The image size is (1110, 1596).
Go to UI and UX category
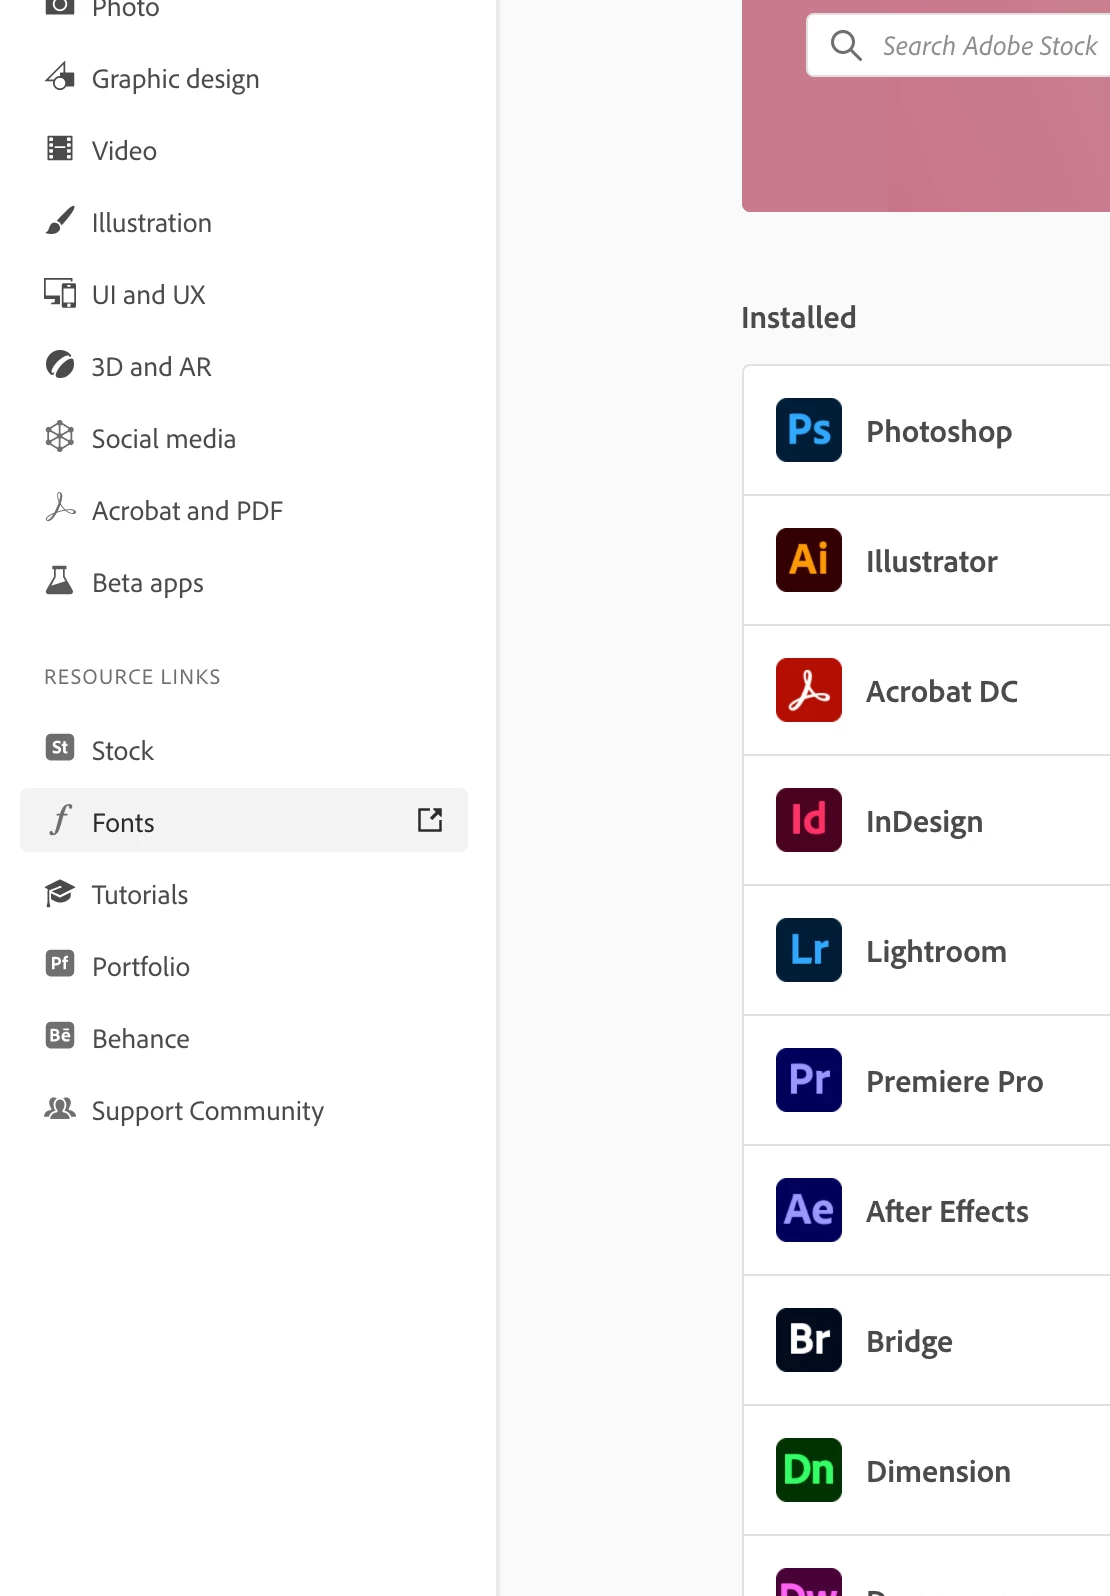[244, 294]
